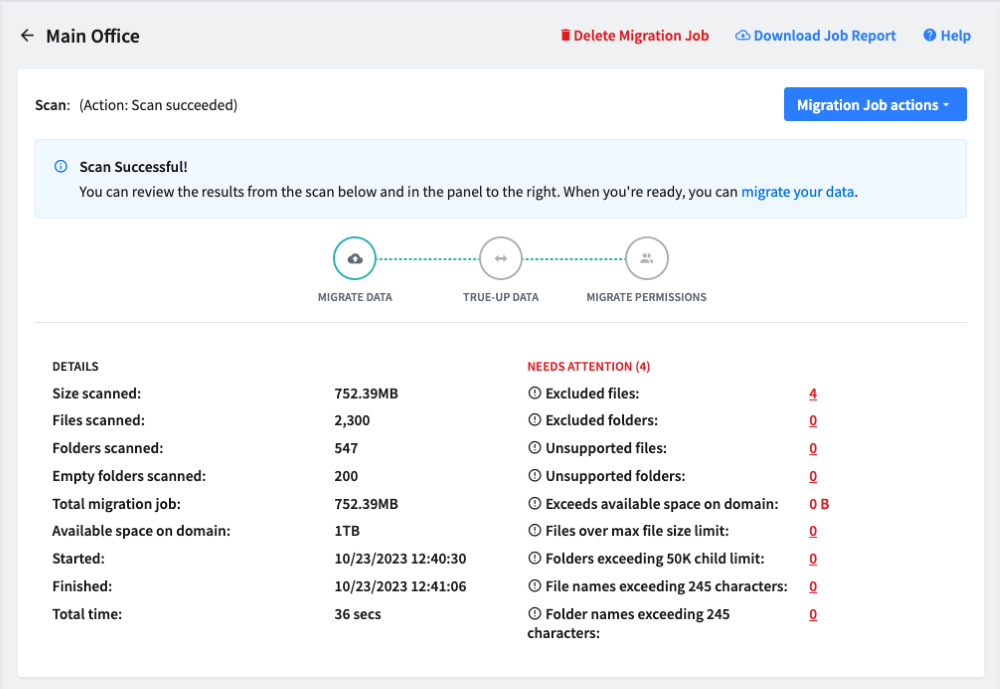The image size is (1000, 689).
Task: Open File names exceeding 245 characters count
Action: pos(813,586)
